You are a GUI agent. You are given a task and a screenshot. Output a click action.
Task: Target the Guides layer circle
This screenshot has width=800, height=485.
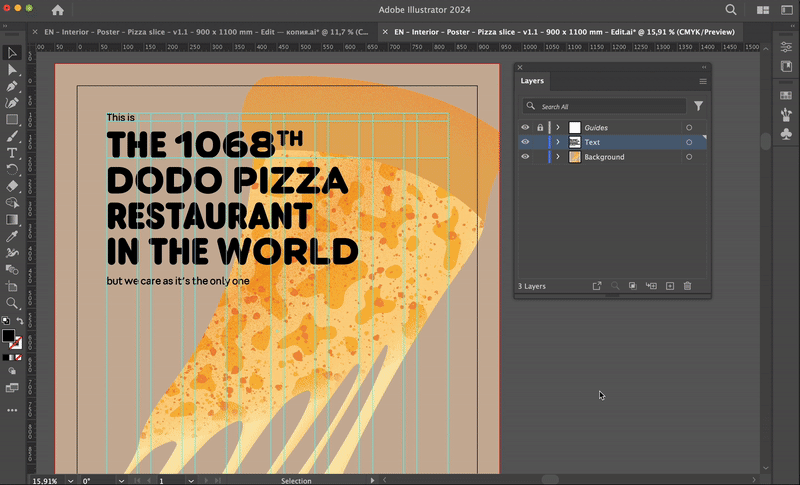689,127
